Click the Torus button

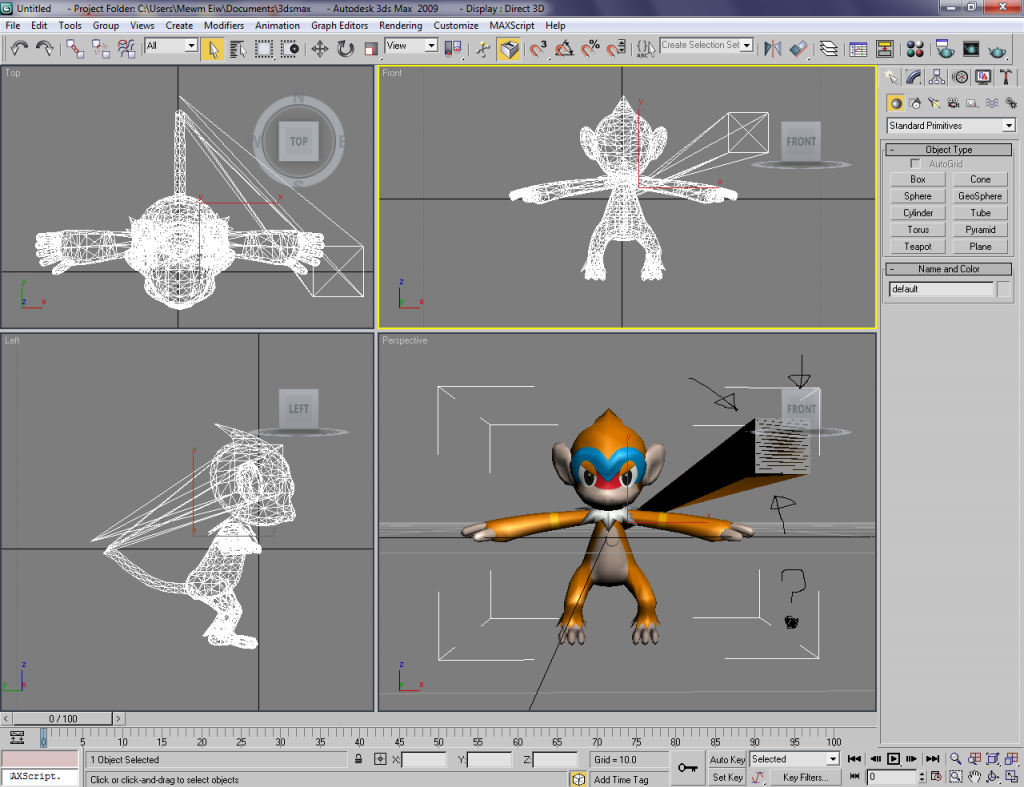[918, 230]
